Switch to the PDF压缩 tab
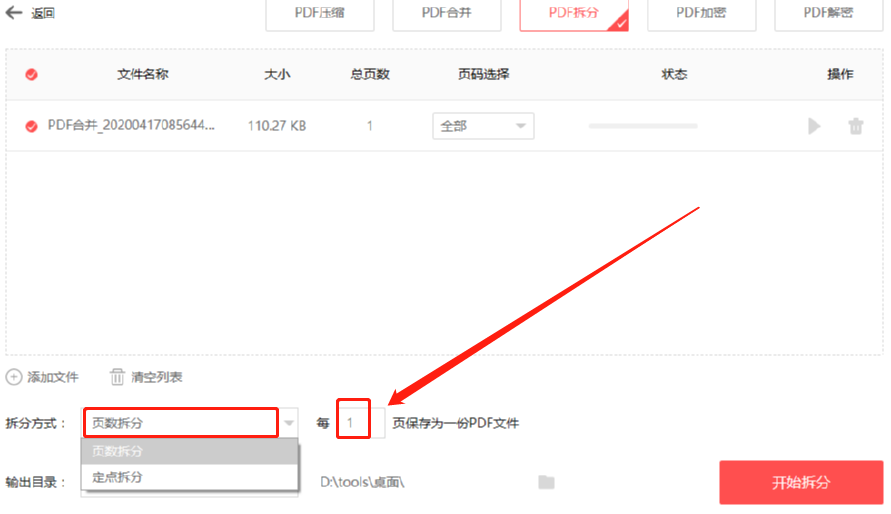Screen dimensions: 891x514 pyautogui.click(x=319, y=14)
